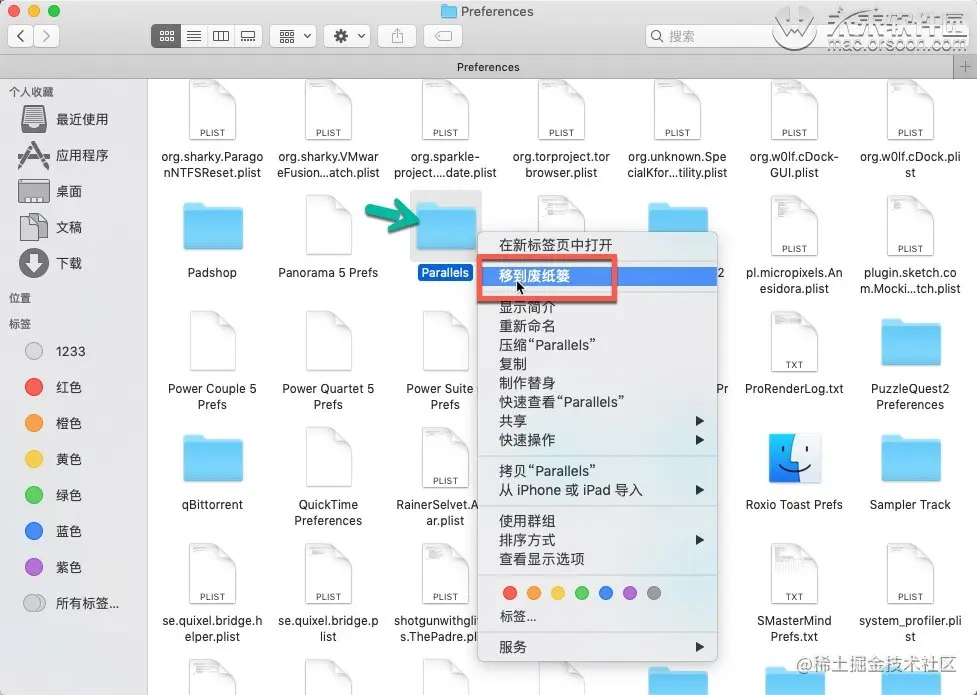The image size is (977, 695).
Task: Select the PuzzleQuest2 Preferences folder
Action: (x=910, y=363)
